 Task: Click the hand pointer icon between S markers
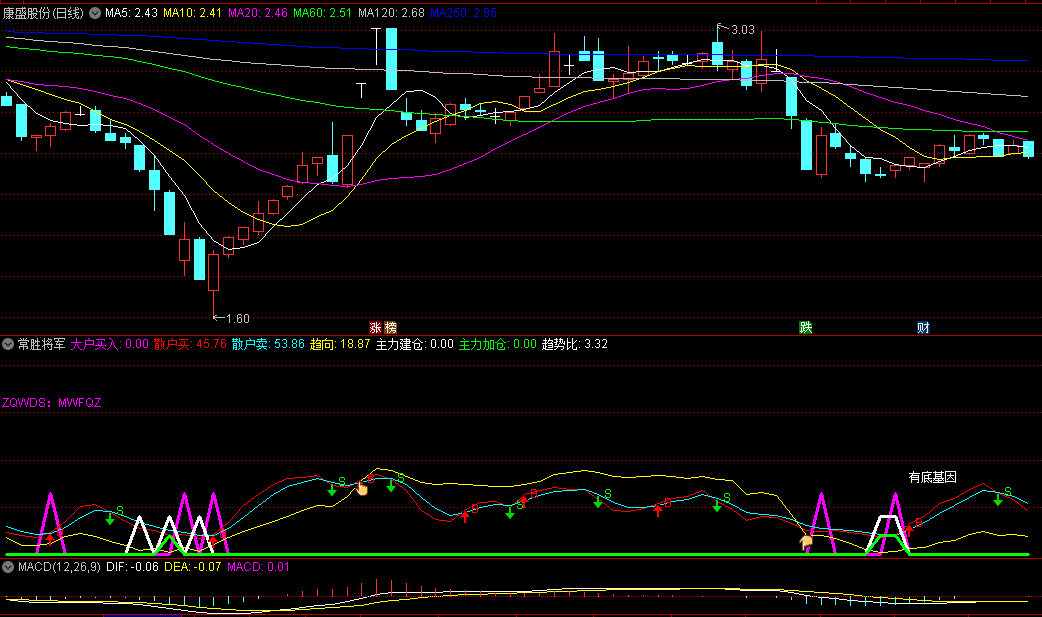tap(362, 489)
